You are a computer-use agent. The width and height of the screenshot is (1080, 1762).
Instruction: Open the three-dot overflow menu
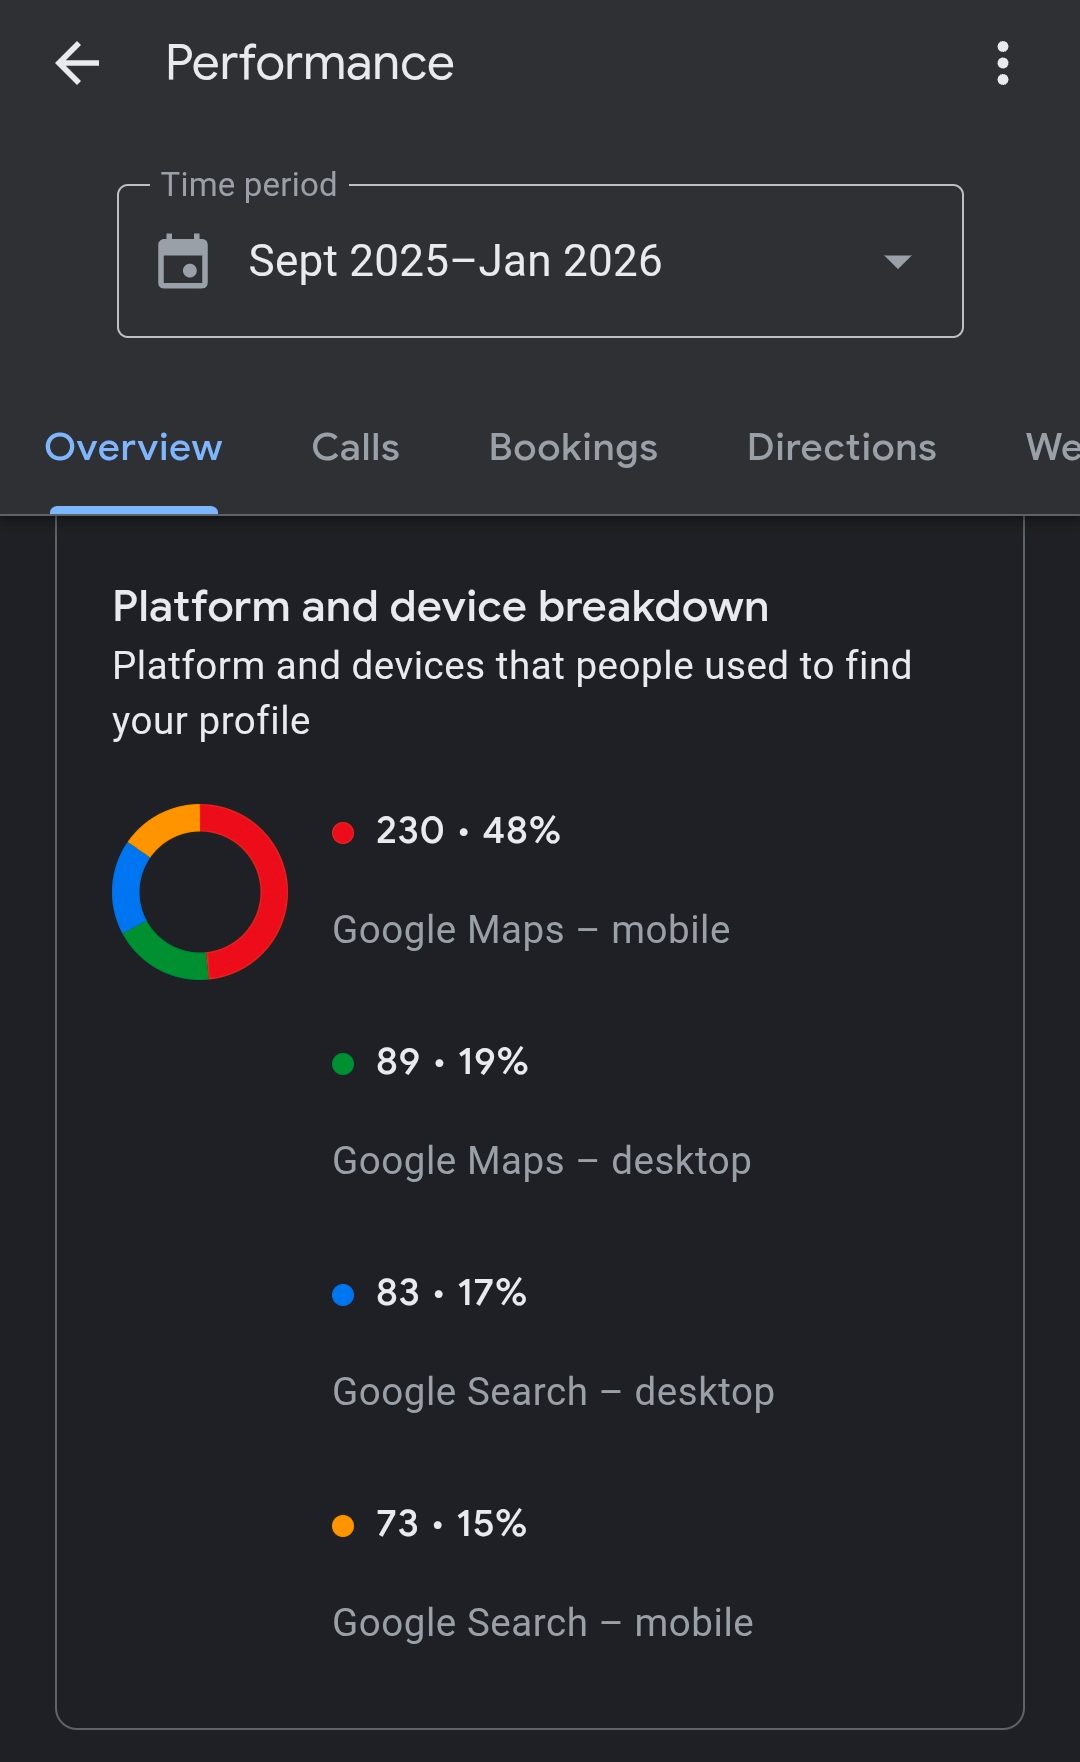pos(1003,64)
